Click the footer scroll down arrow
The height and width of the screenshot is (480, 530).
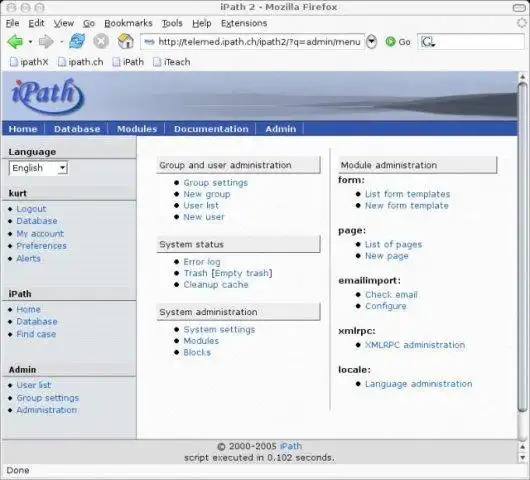522,458
